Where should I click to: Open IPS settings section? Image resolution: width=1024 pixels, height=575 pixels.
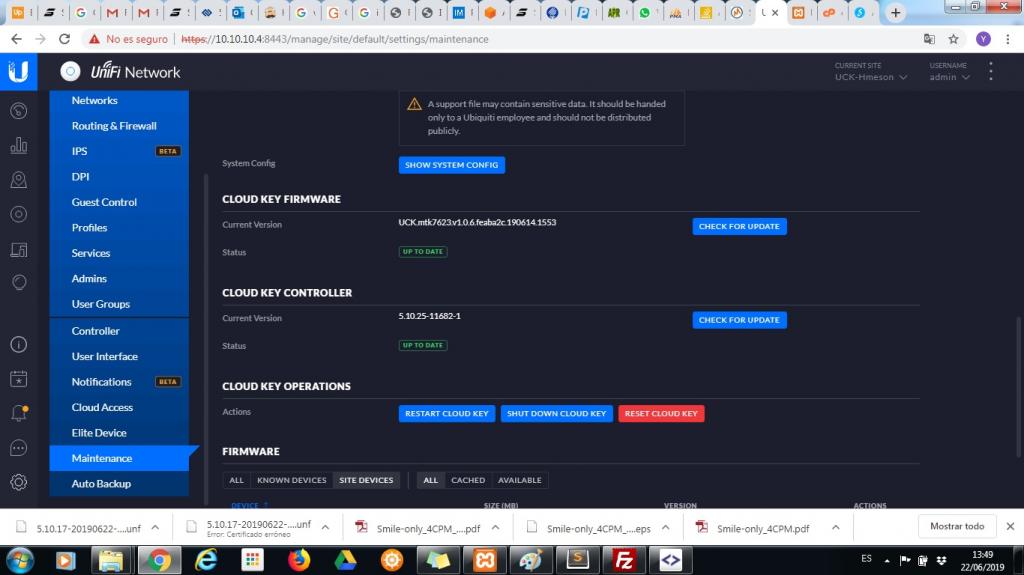tap(119, 151)
